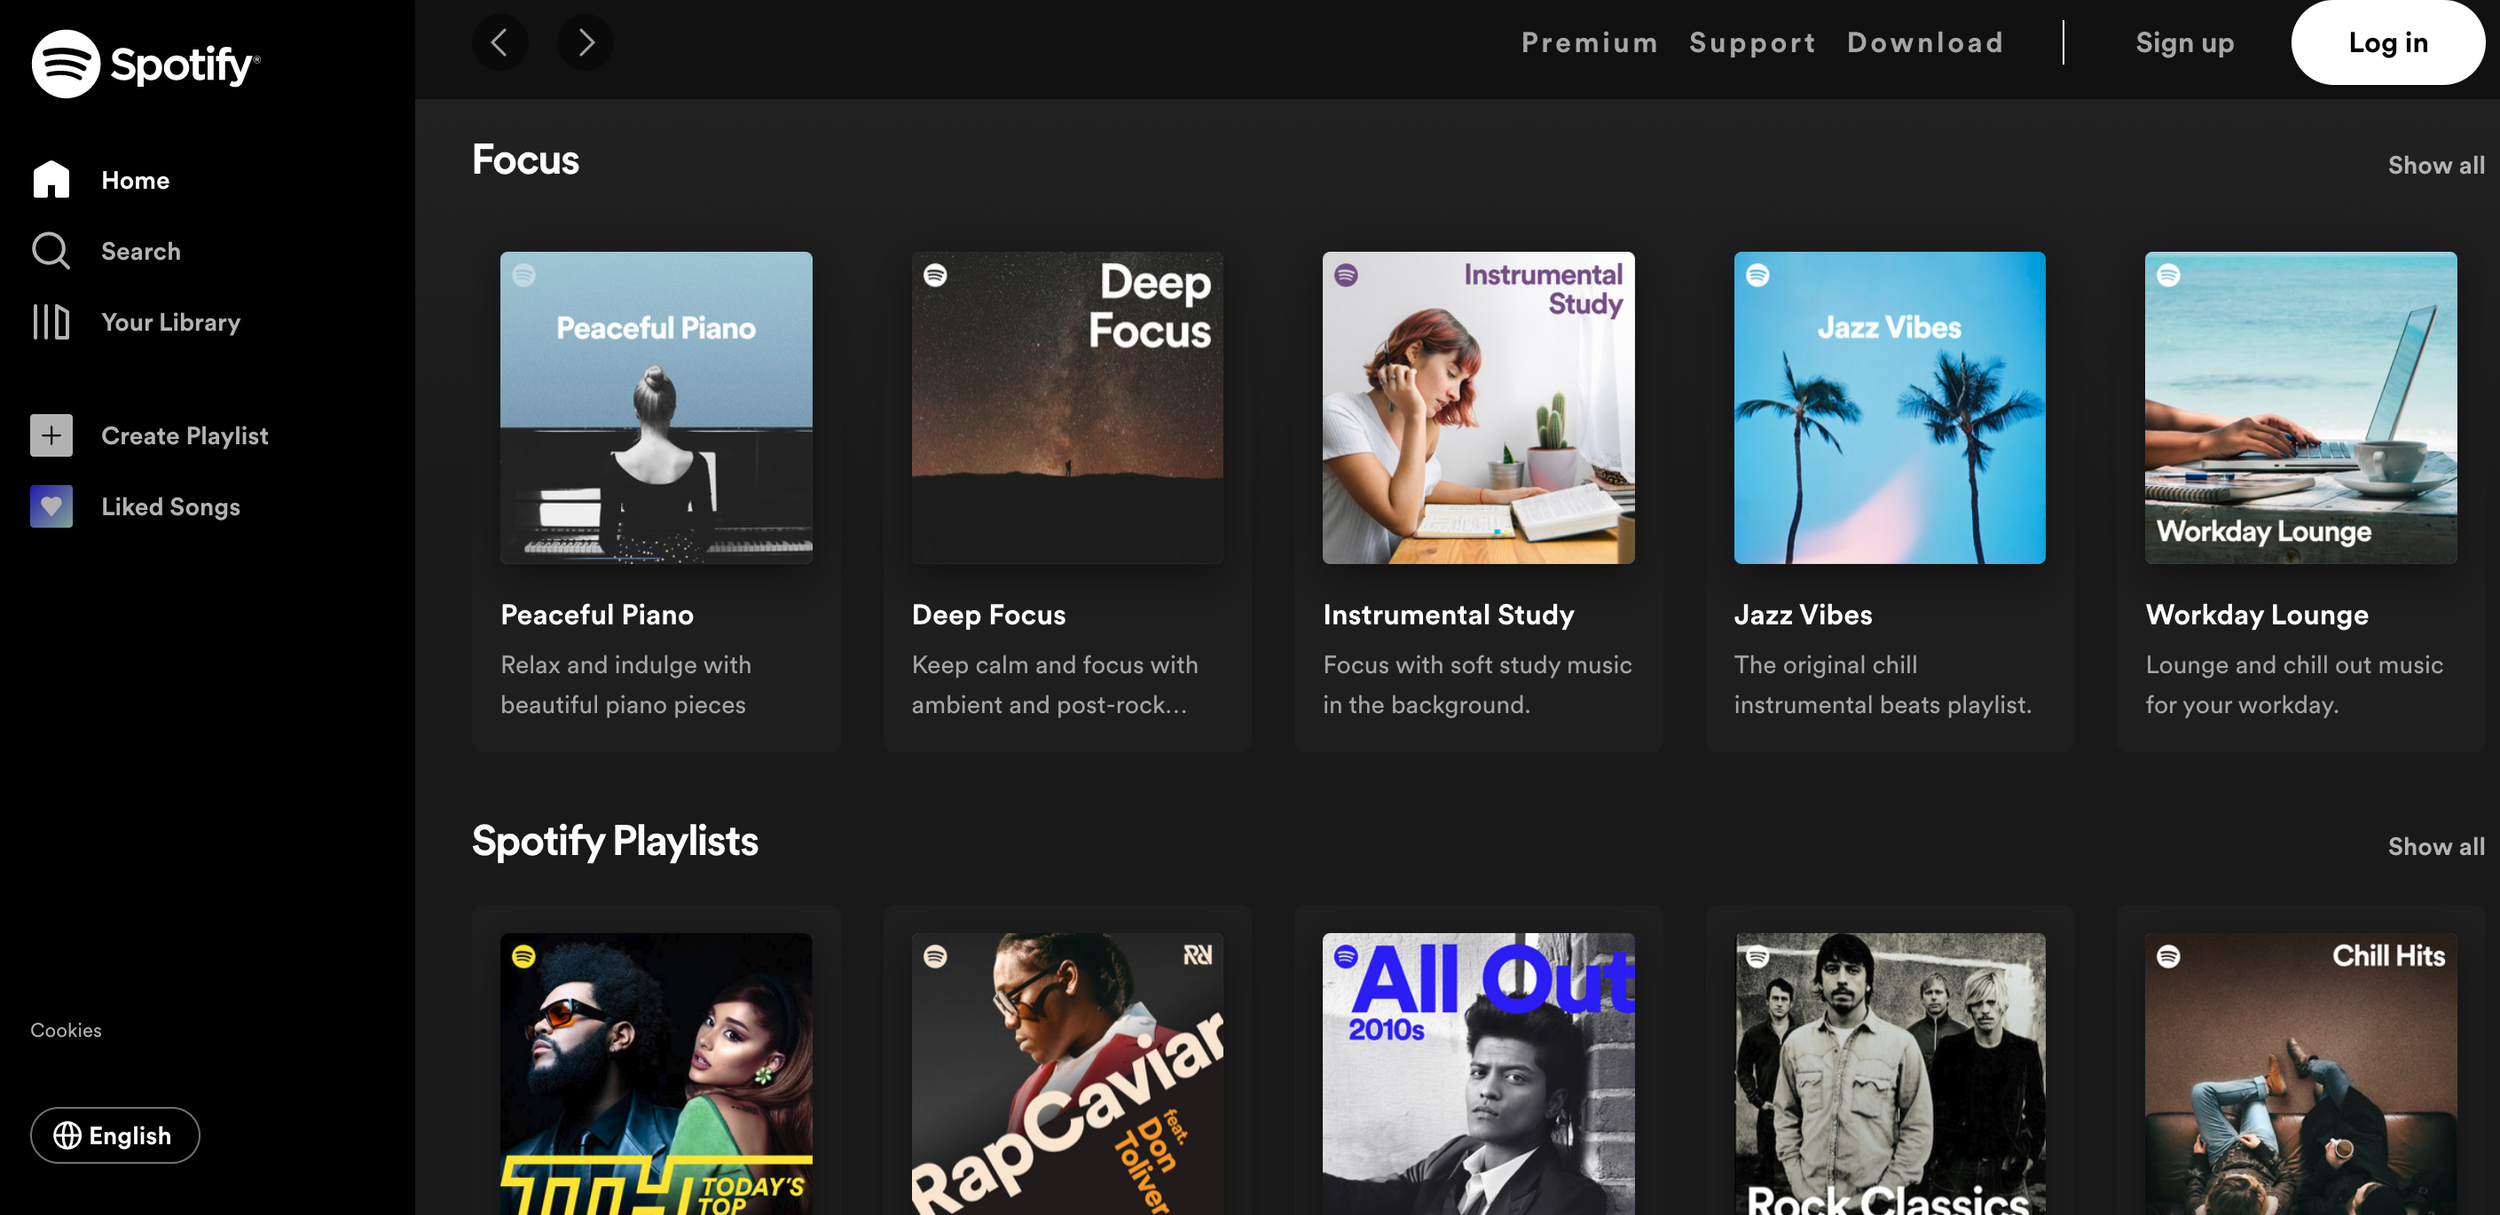The height and width of the screenshot is (1215, 2500).
Task: Open the Peaceful Piano playlist cover
Action: coord(656,406)
